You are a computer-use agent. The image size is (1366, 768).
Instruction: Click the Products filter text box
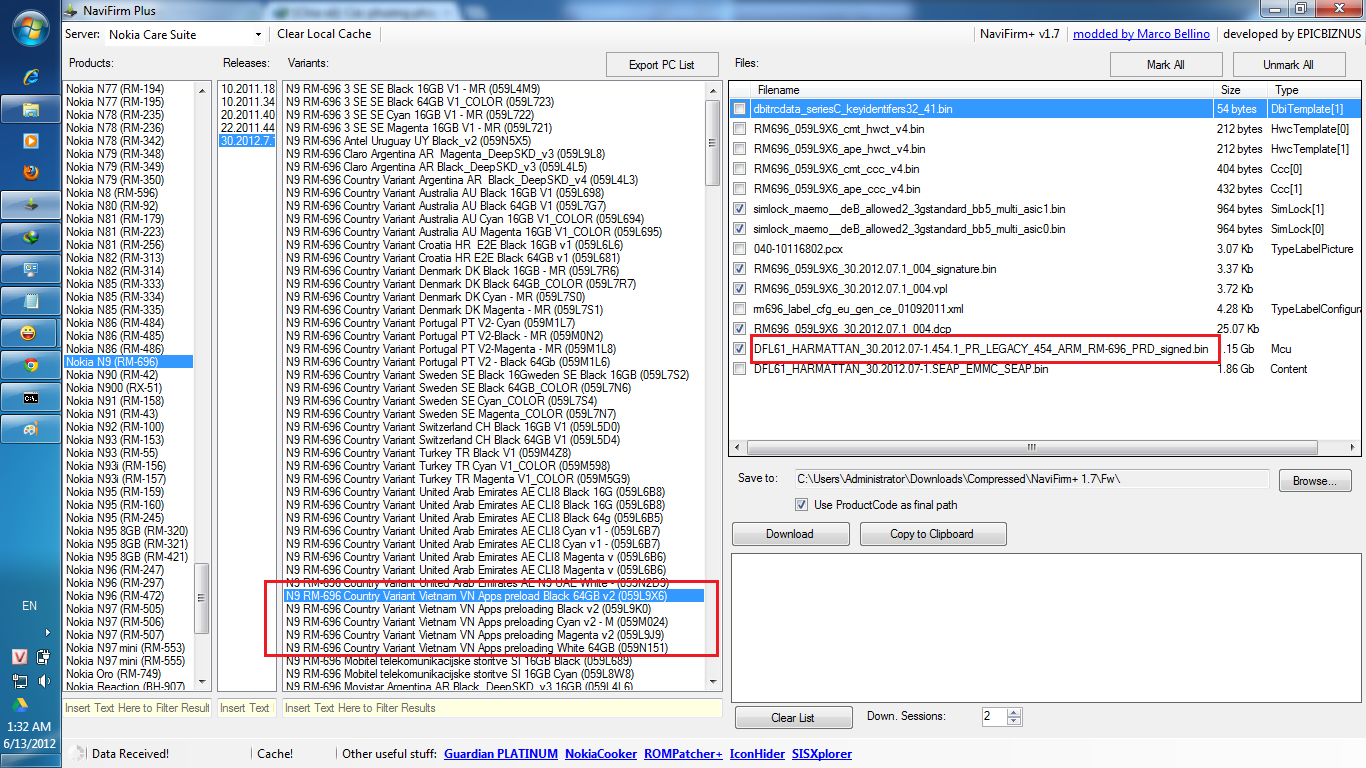[137, 708]
